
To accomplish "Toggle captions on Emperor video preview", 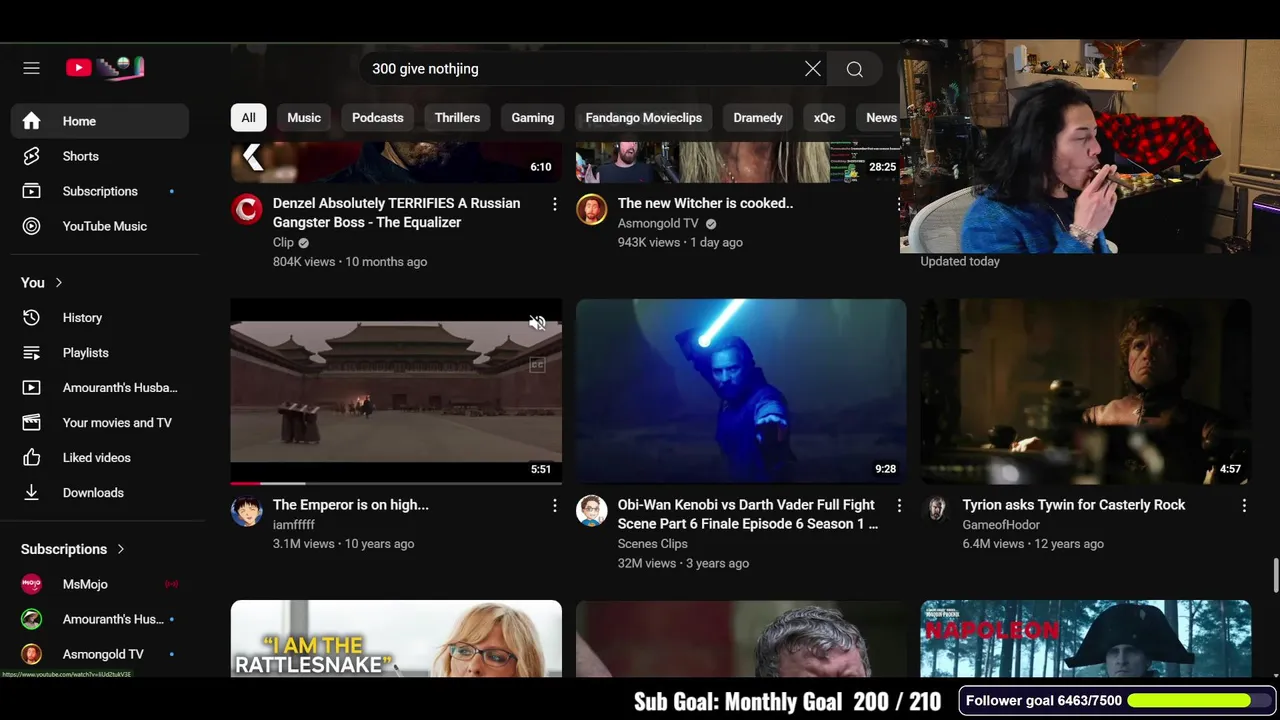I will [x=537, y=365].
